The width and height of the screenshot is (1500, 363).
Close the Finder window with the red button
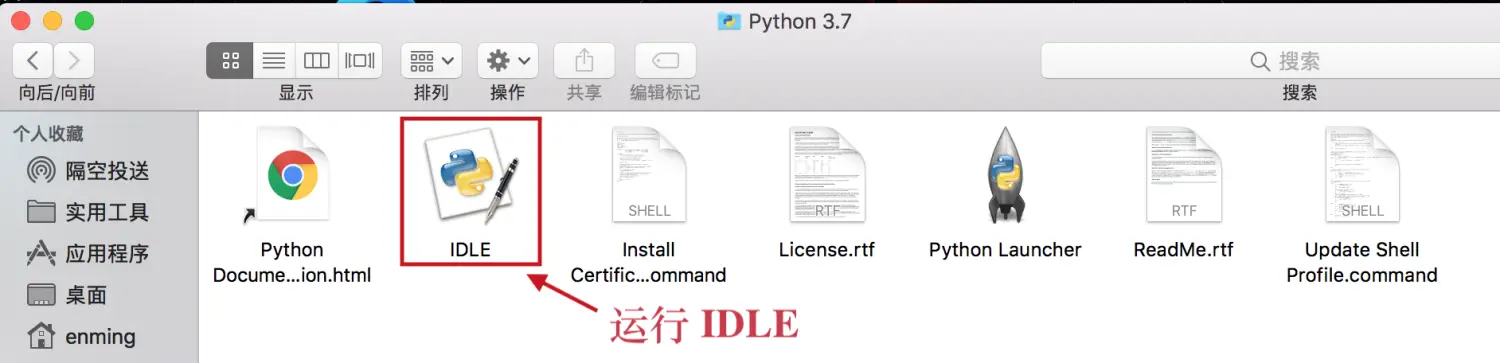pyautogui.click(x=20, y=20)
